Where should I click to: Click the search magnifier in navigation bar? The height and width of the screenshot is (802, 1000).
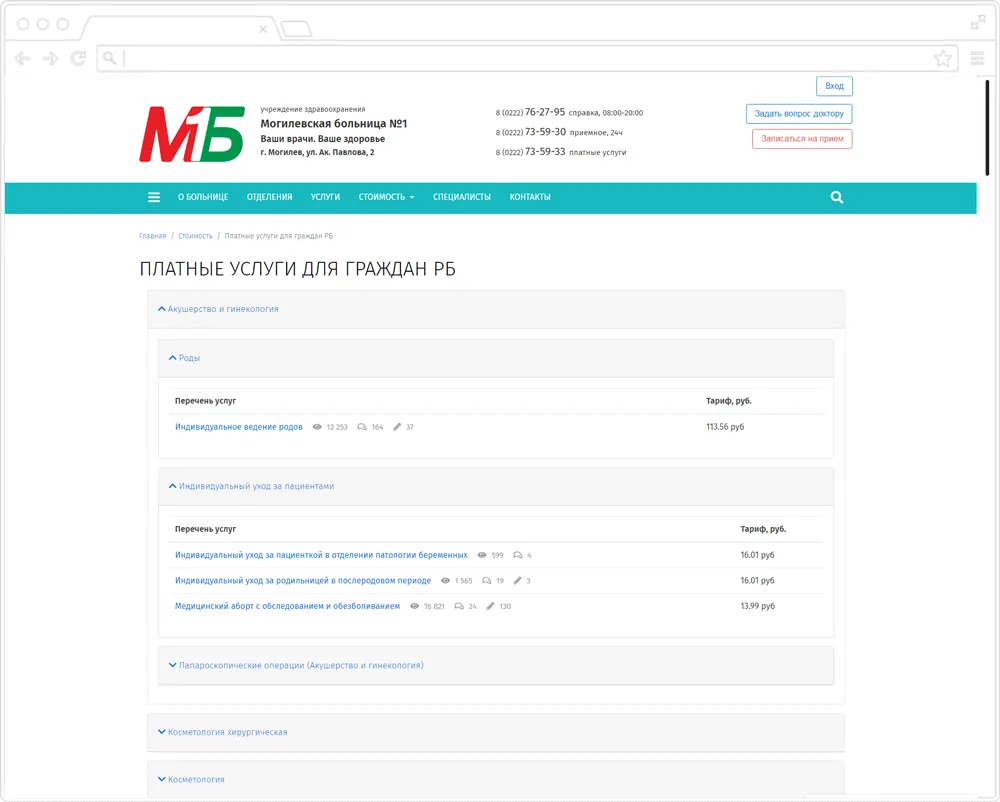pos(837,197)
